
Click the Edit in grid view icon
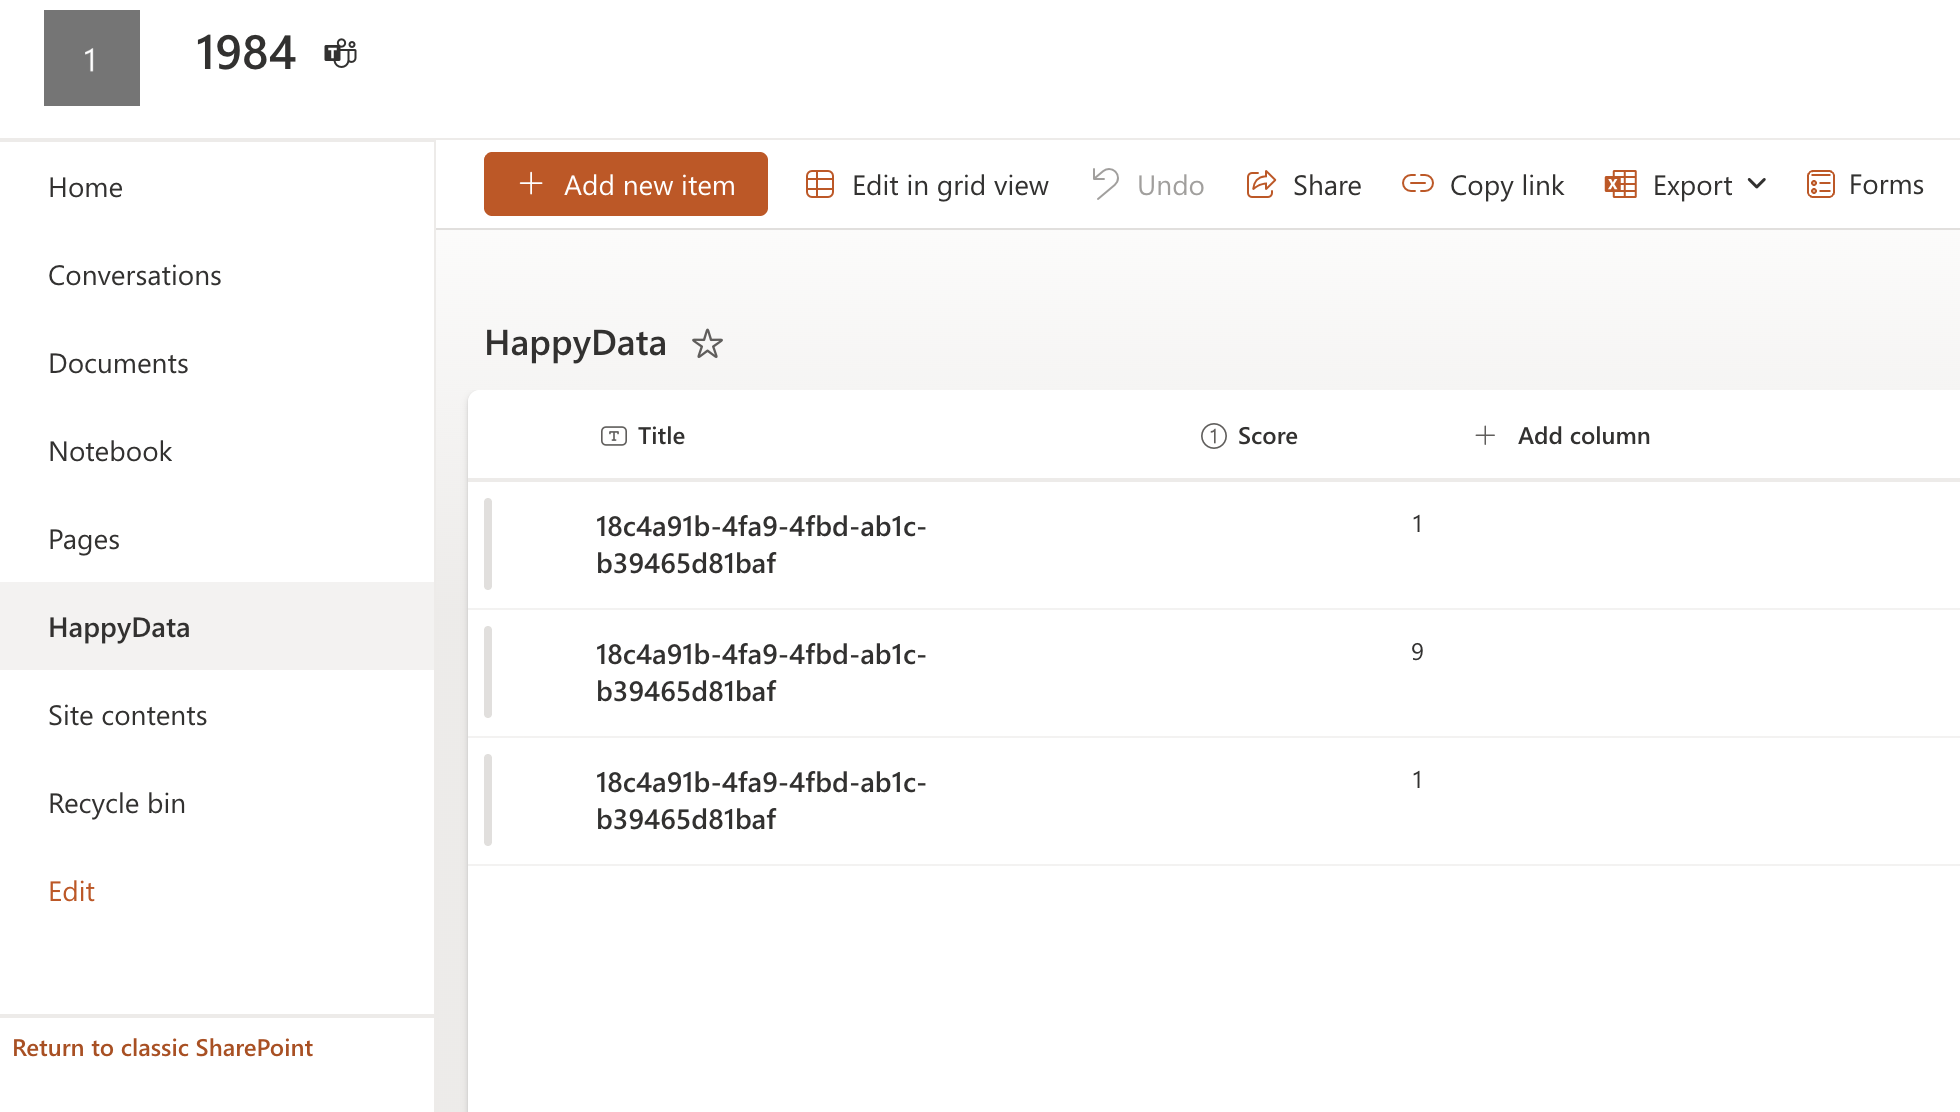(x=819, y=185)
